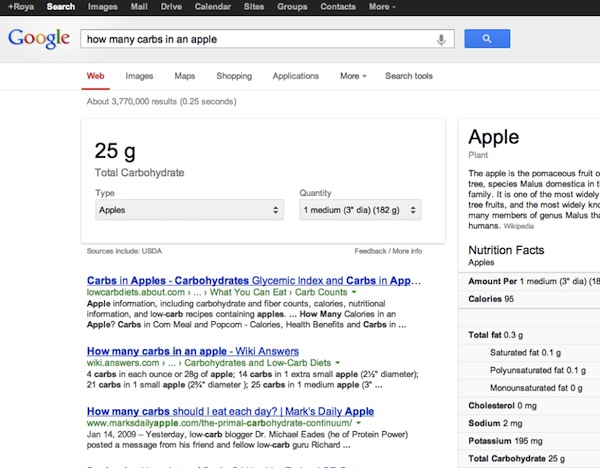Click the Potassium 195 mg row

[x=529, y=440]
